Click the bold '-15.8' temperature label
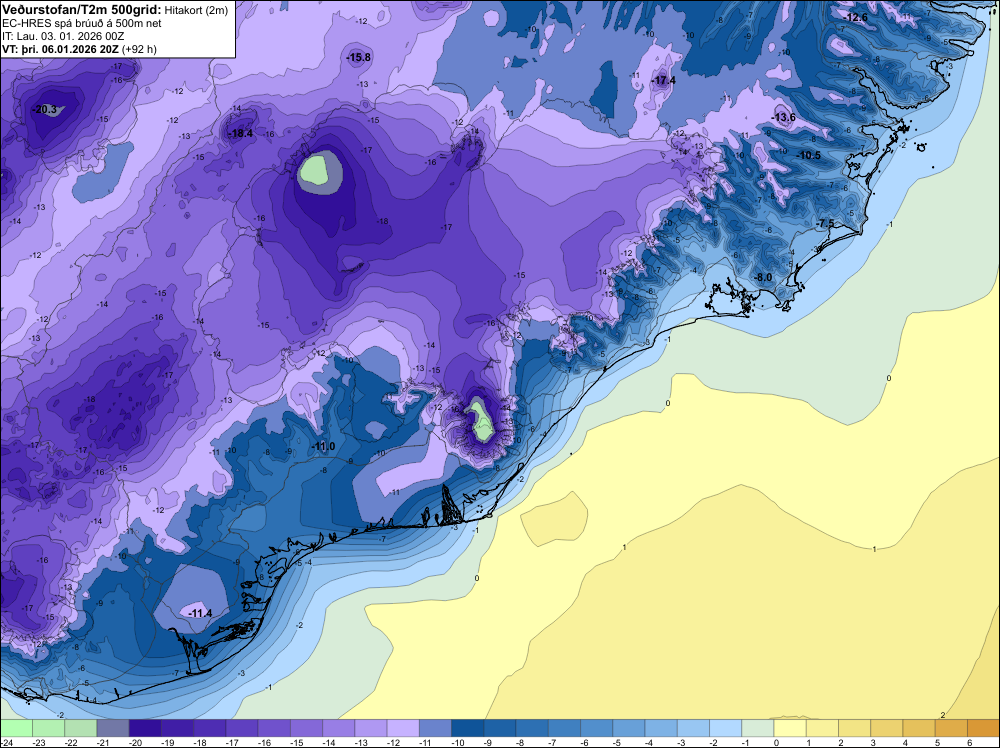This screenshot has height=748, width=1000. (x=358, y=57)
